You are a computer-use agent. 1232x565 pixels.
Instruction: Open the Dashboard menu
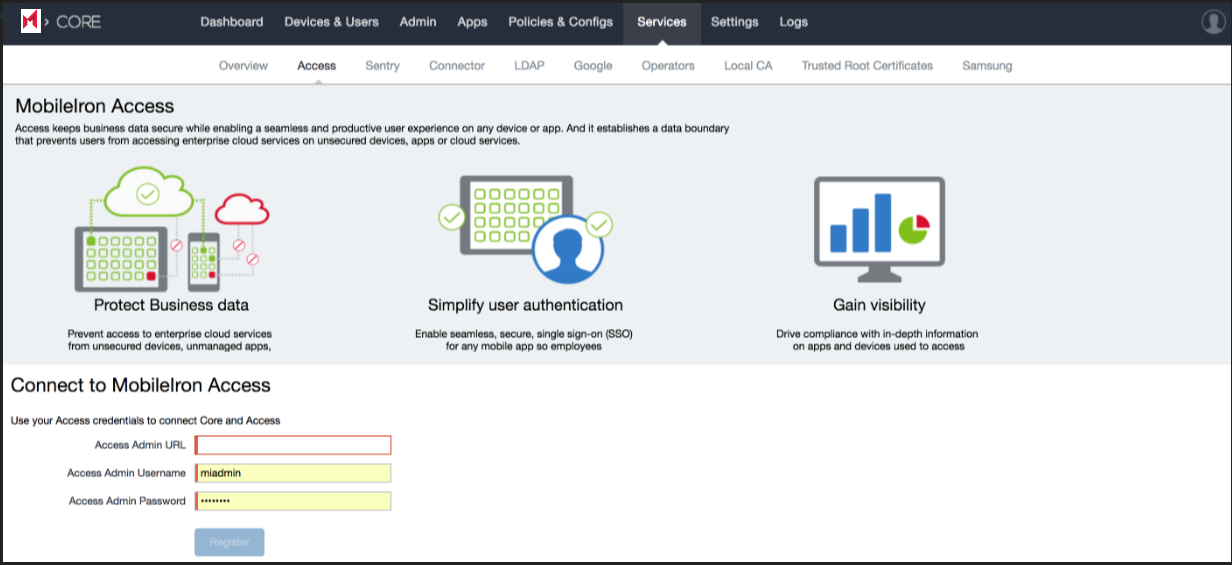coord(232,22)
